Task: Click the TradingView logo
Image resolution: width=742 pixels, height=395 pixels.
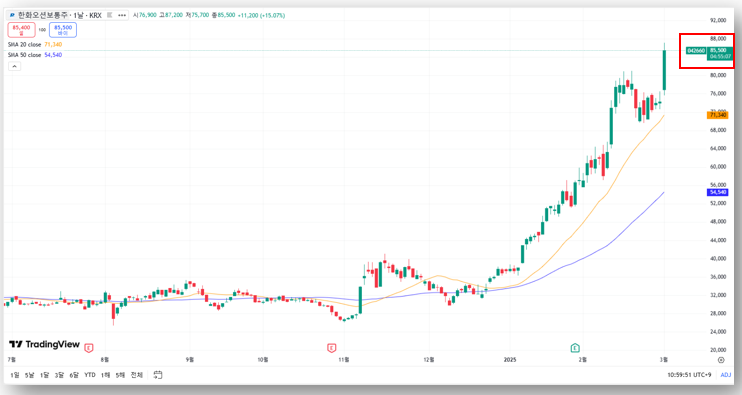Action: pos(44,344)
